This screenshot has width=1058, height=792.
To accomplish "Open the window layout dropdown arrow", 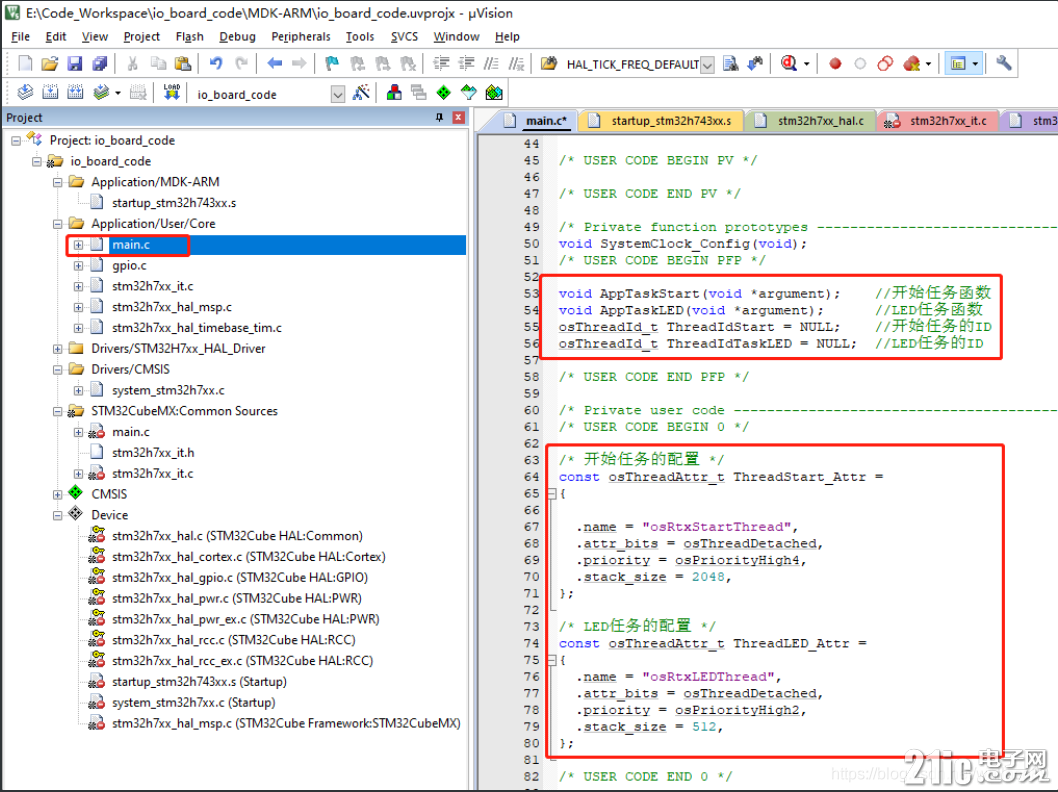I will pyautogui.click(x=976, y=64).
